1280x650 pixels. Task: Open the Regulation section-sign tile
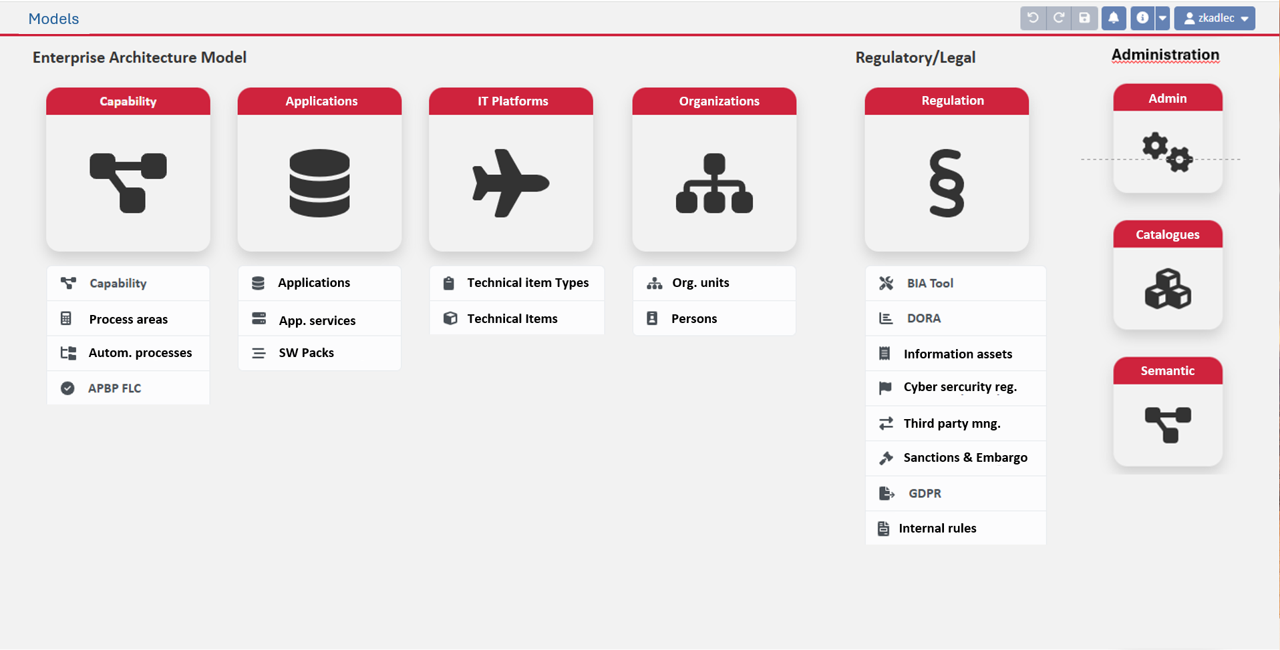click(x=946, y=183)
